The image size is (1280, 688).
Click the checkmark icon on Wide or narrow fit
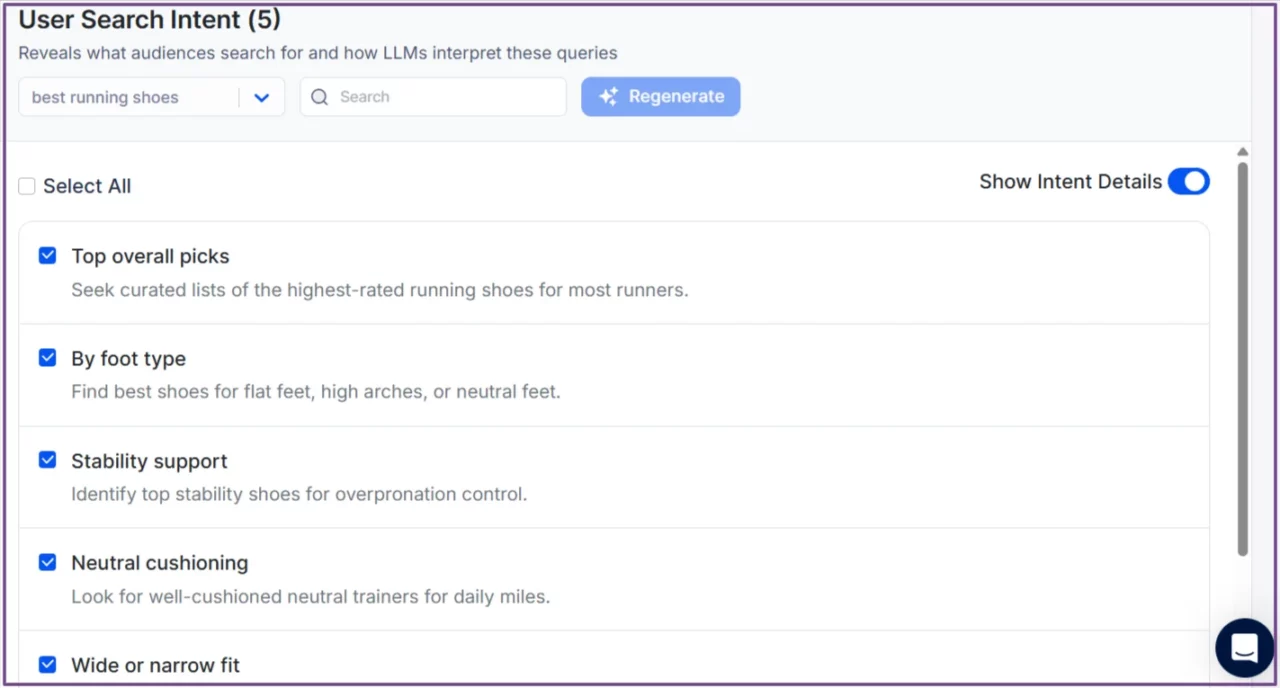click(x=47, y=664)
